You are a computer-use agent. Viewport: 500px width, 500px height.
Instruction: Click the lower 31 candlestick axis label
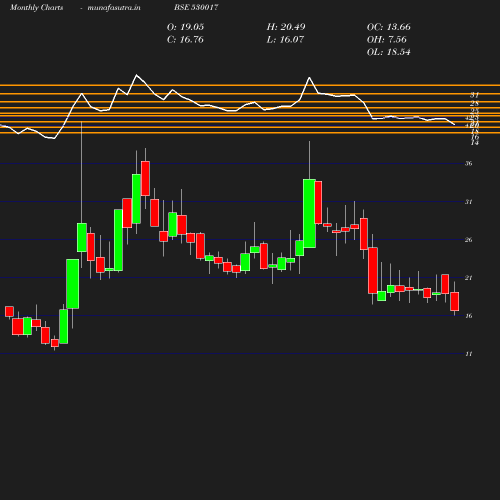(469, 202)
